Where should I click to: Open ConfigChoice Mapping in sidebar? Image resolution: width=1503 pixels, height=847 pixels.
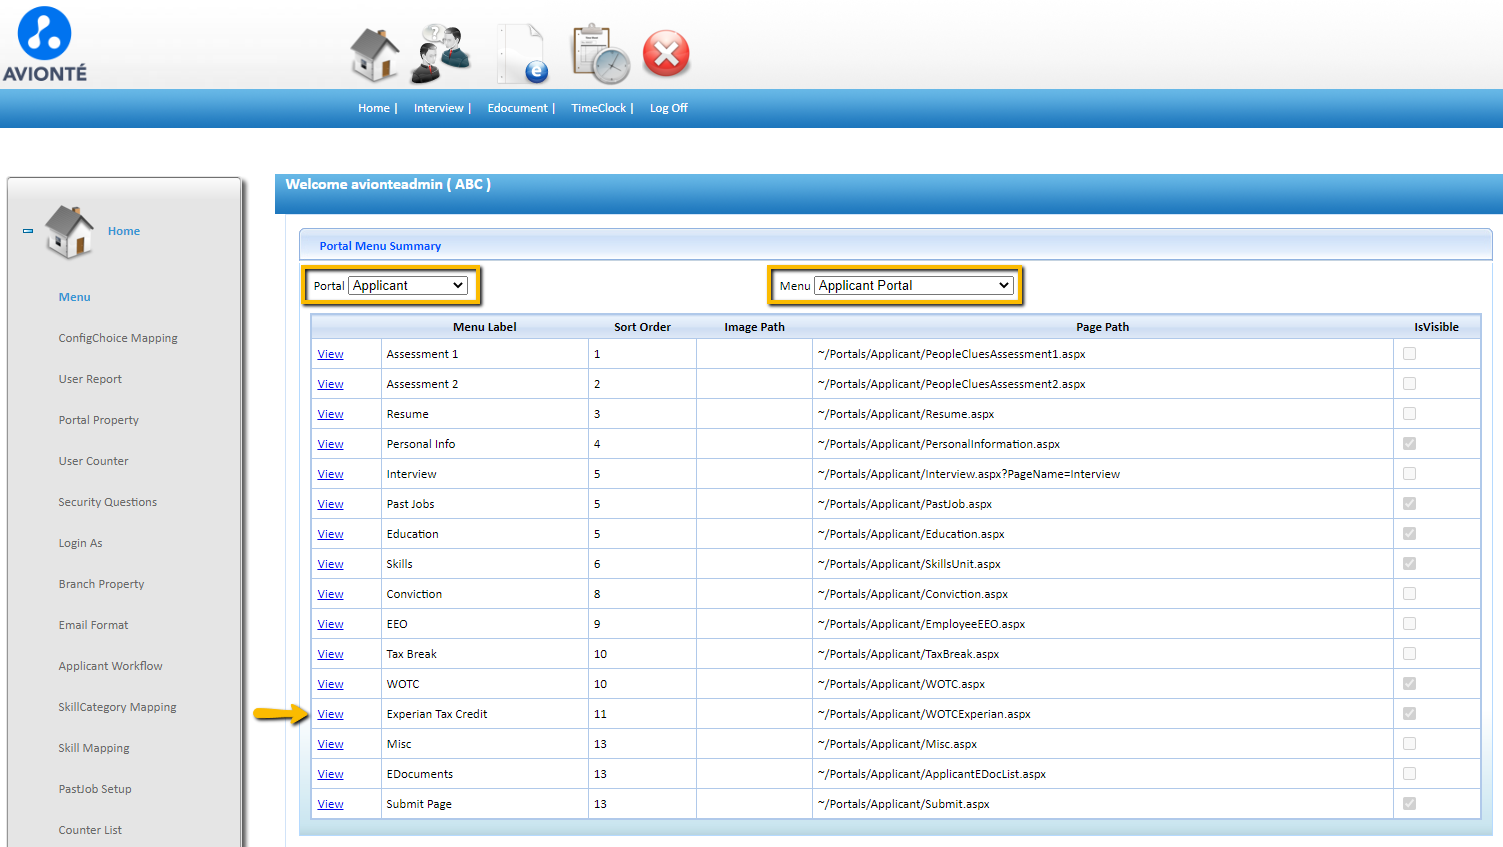pos(118,338)
